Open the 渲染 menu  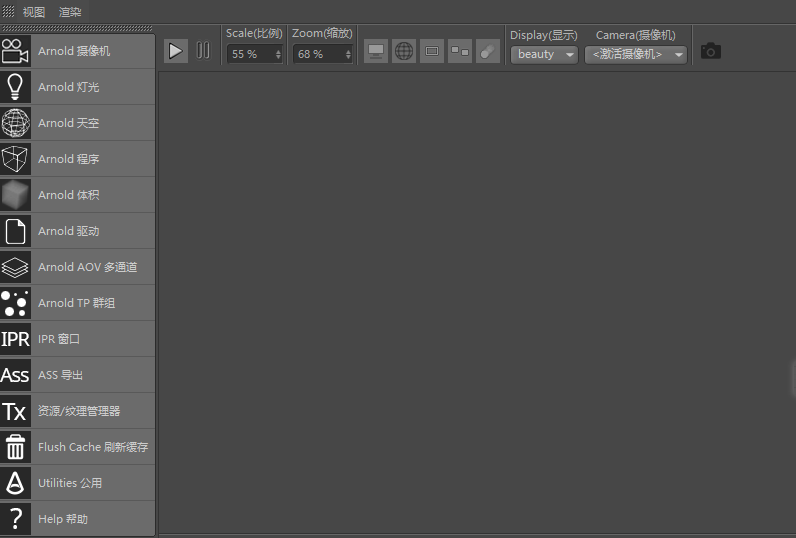click(x=70, y=12)
